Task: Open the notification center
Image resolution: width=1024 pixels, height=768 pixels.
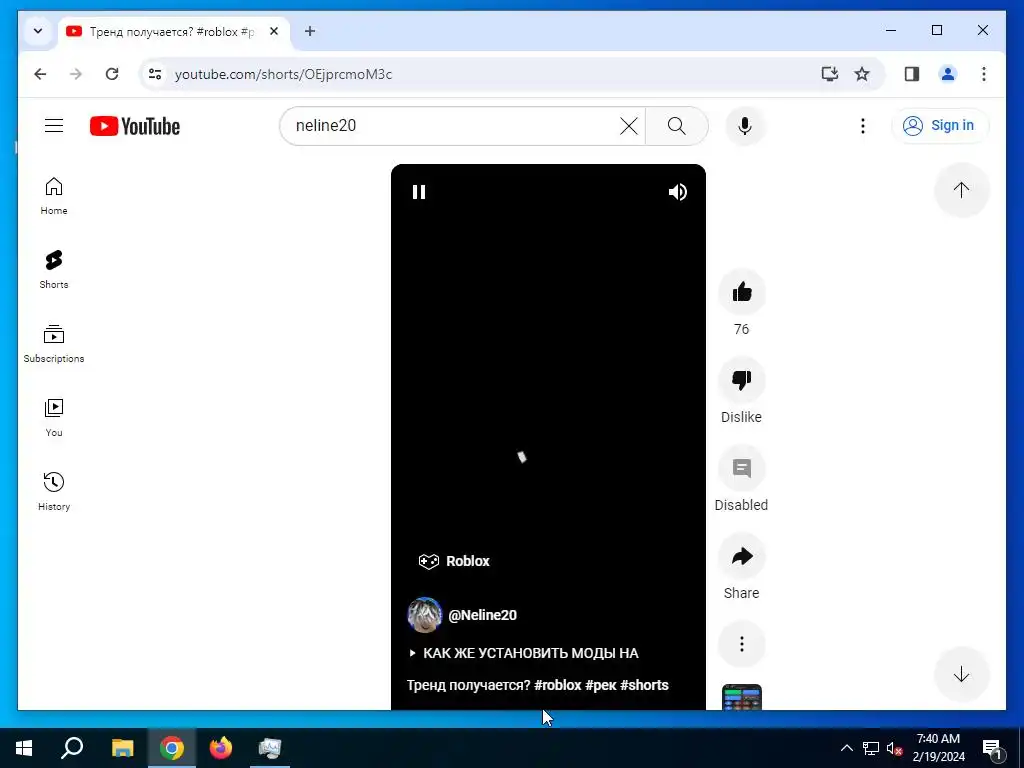Action: coord(992,749)
